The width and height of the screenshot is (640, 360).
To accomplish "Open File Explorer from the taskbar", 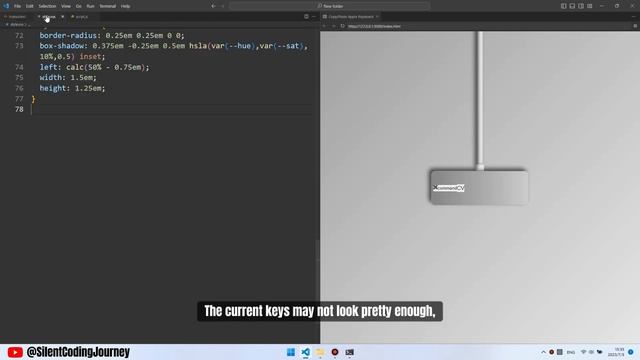I will (x=320, y=352).
